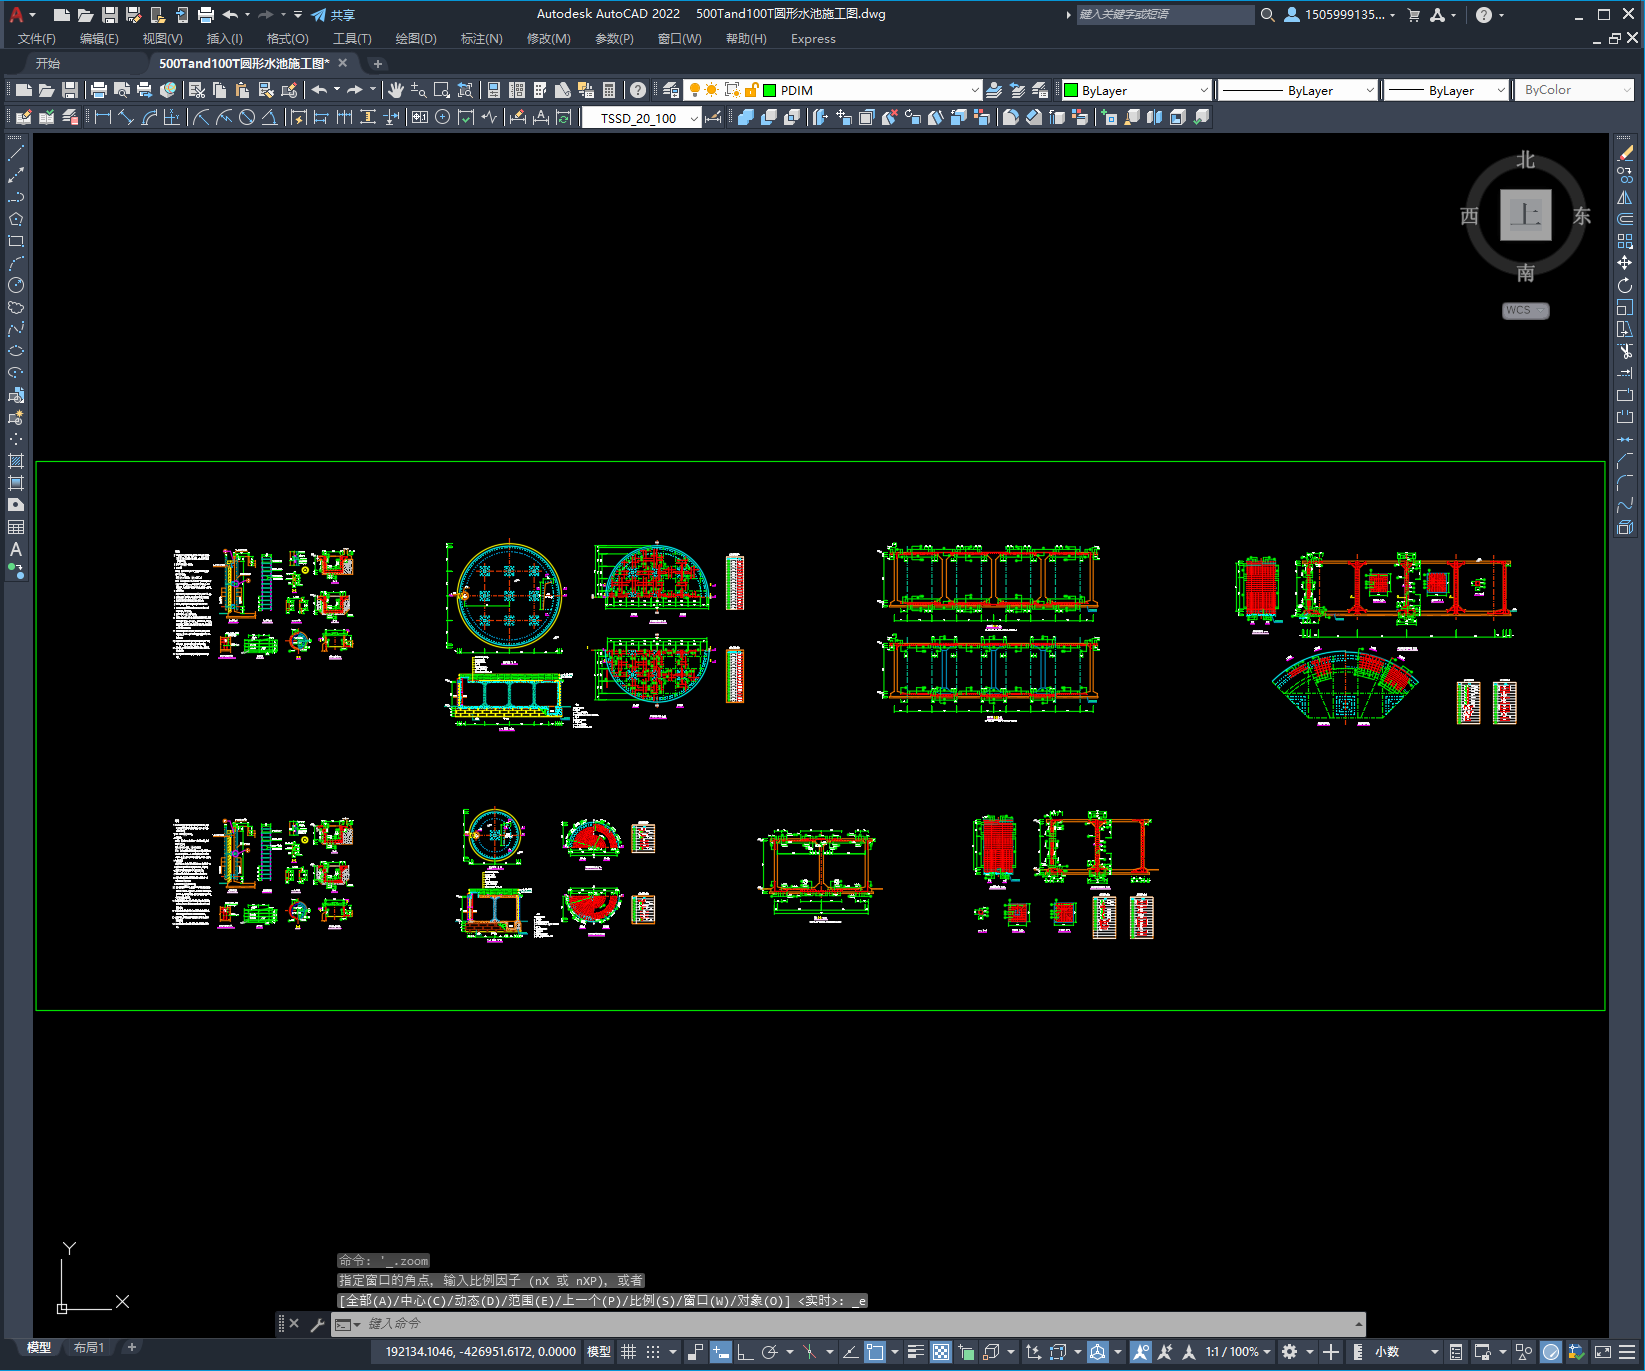Select the multiline Text tool
This screenshot has width=1645, height=1371.
pyautogui.click(x=16, y=549)
